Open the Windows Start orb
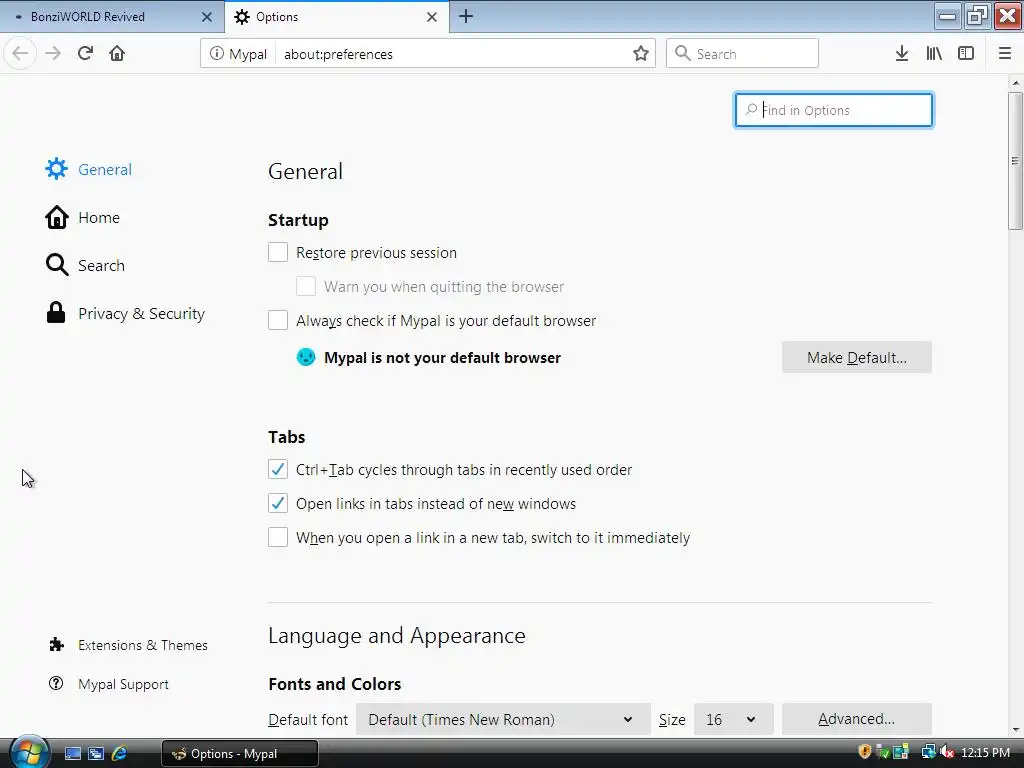The width and height of the screenshot is (1024, 768). 28,752
